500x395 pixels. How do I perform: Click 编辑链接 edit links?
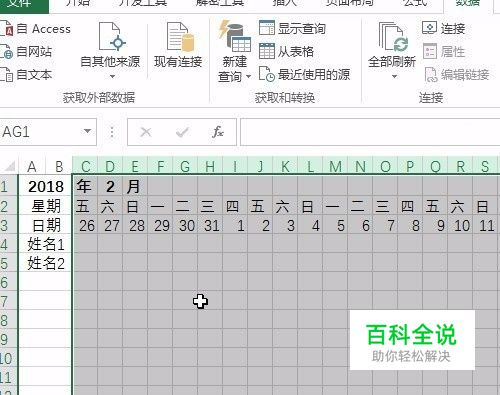tap(457, 75)
